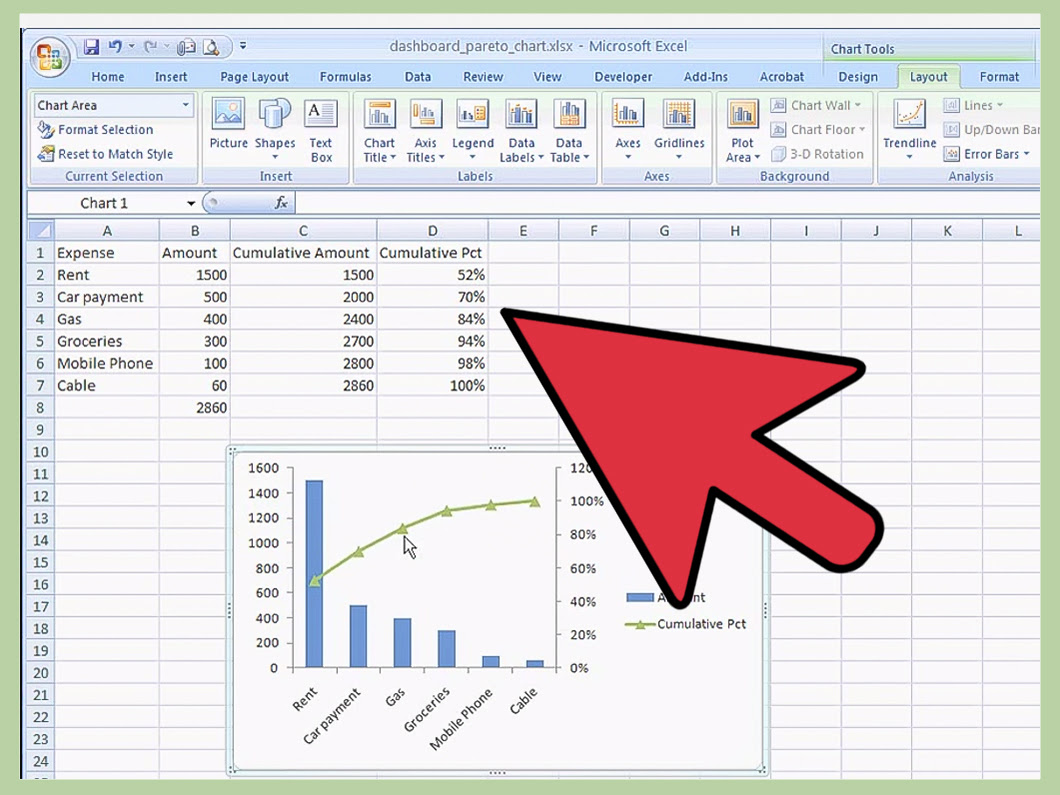Open the Shapes gallery
The height and width of the screenshot is (795, 1060).
tap(274, 130)
